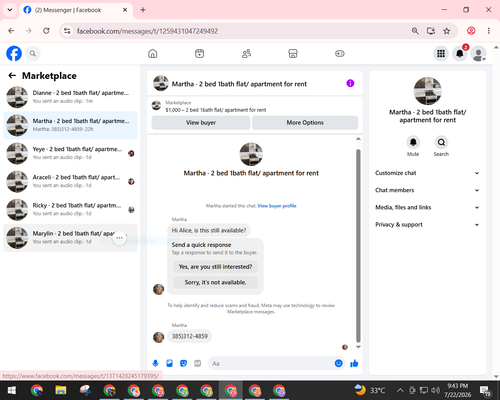Image resolution: width=500 pixels, height=400 pixels.
Task: Open Dianne conversation in list
Action: (x=70, y=97)
